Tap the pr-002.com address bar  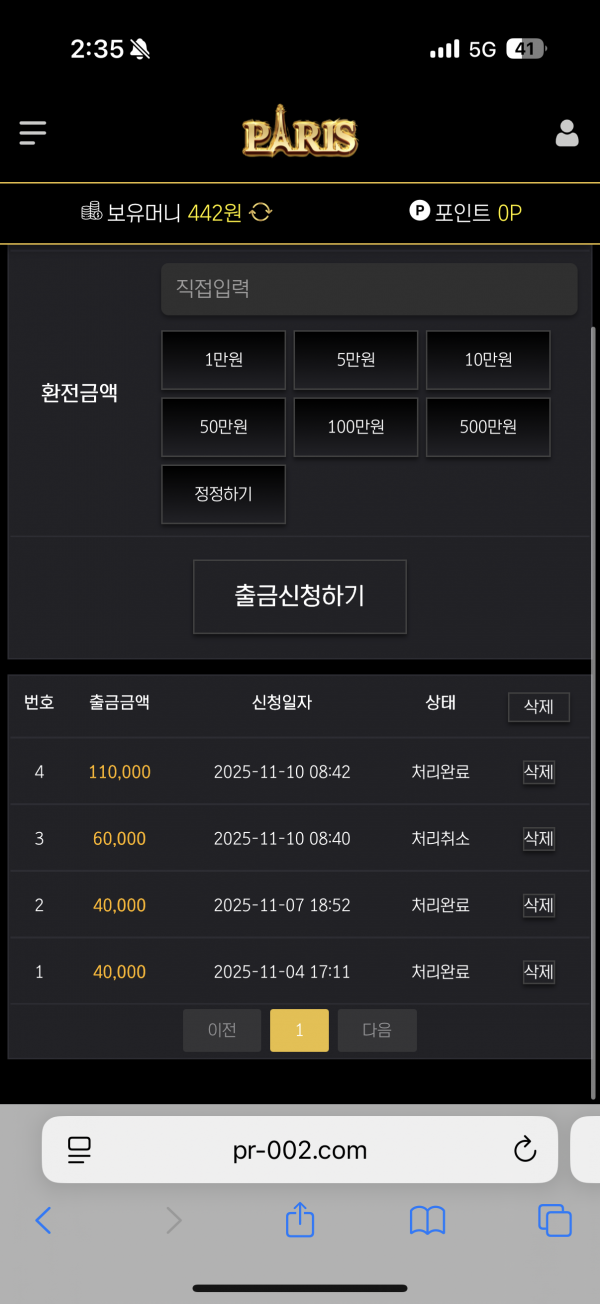tap(299, 1150)
